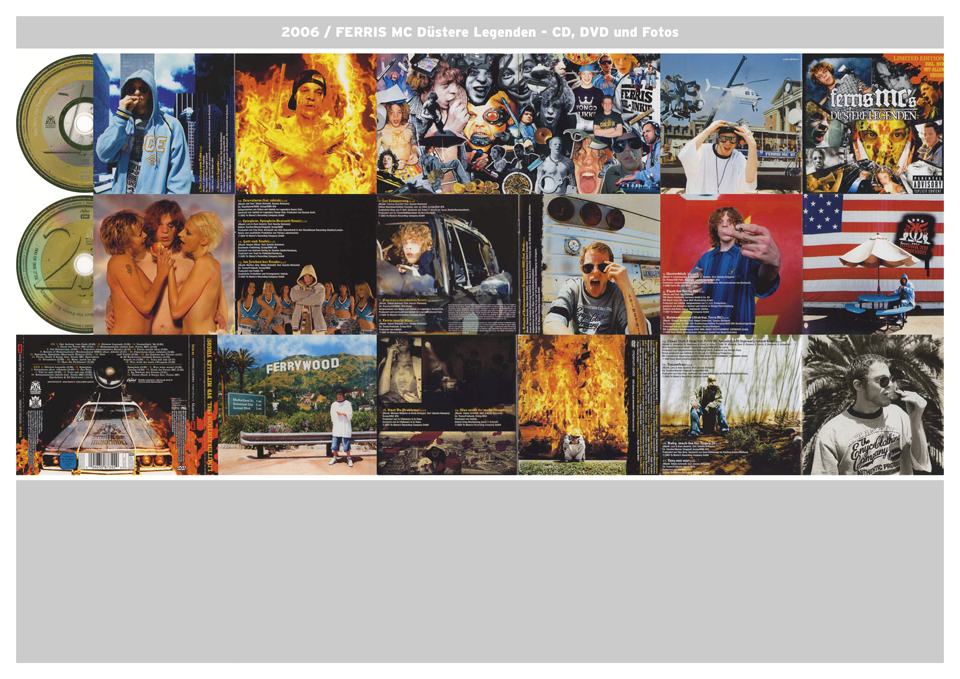Click the collage of many faces

click(518, 123)
